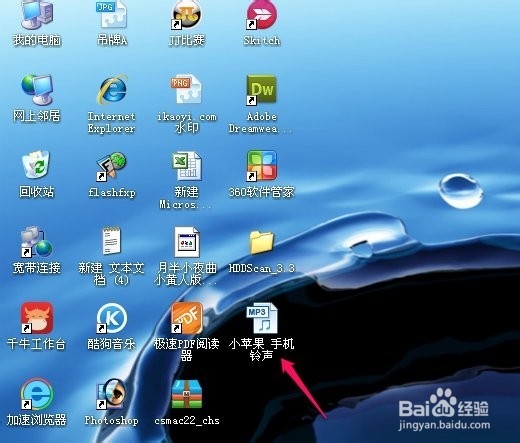Click the Photoshop label text
This screenshot has width=520, height=443.
point(111,420)
